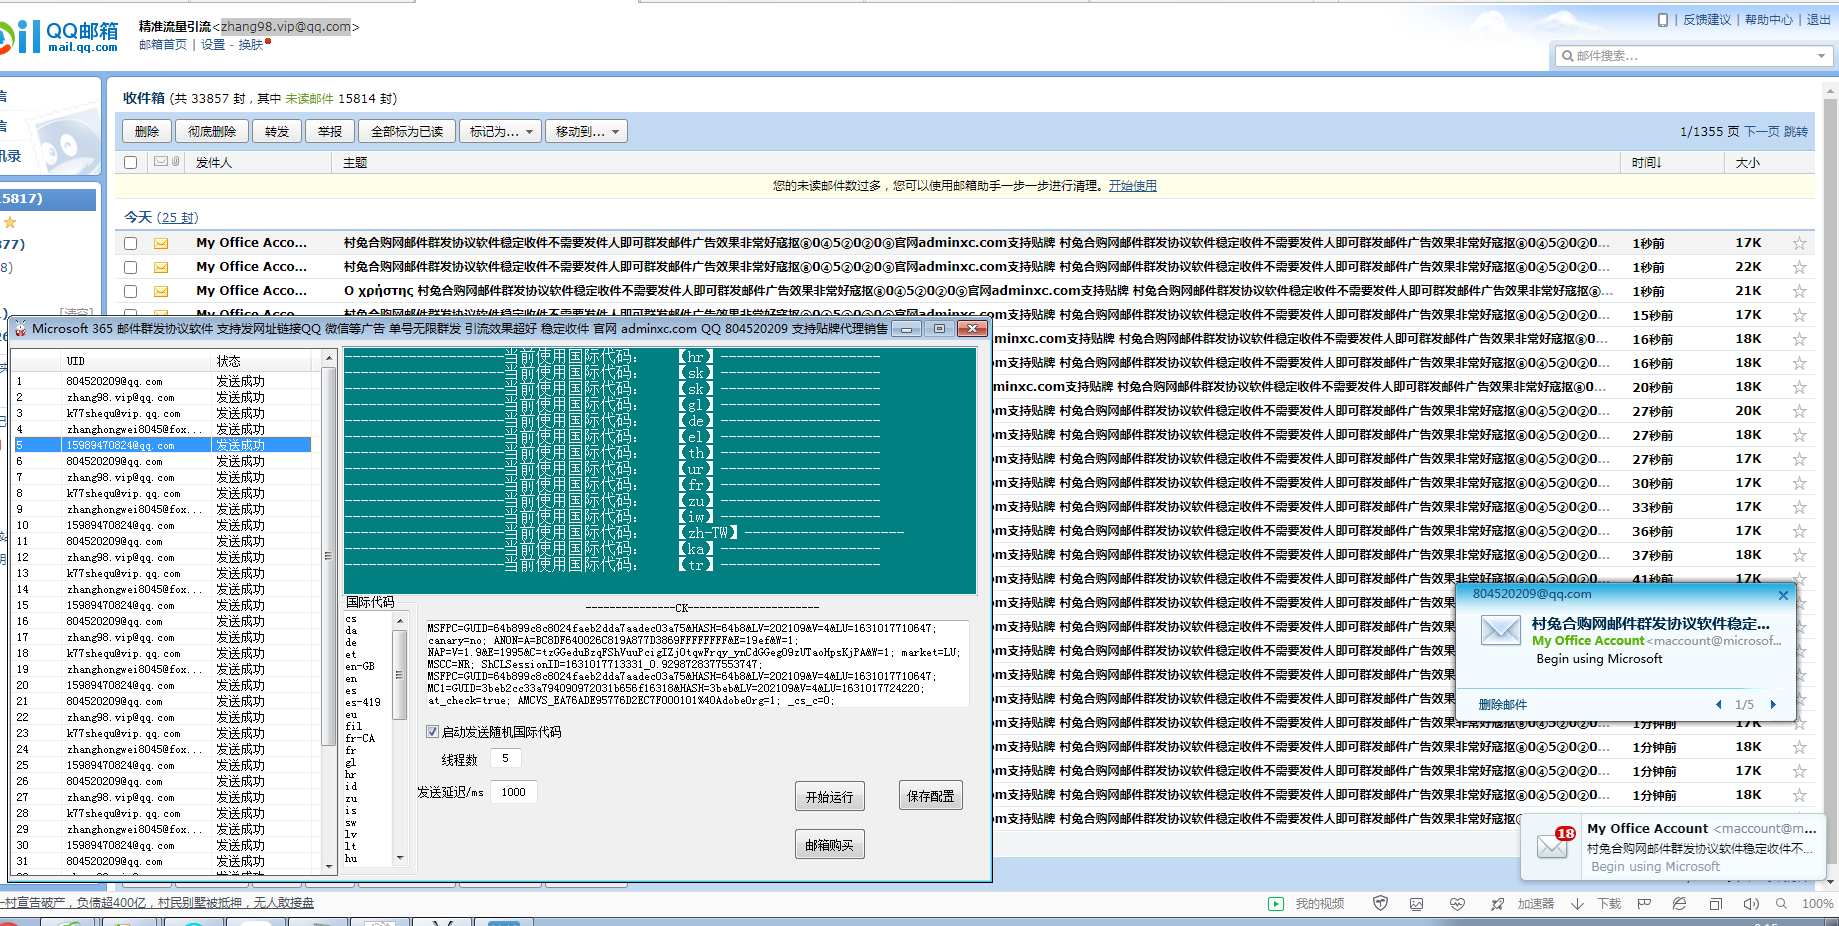Star the top My Office Account email
Viewport: 1839px width, 926px height.
point(1799,242)
